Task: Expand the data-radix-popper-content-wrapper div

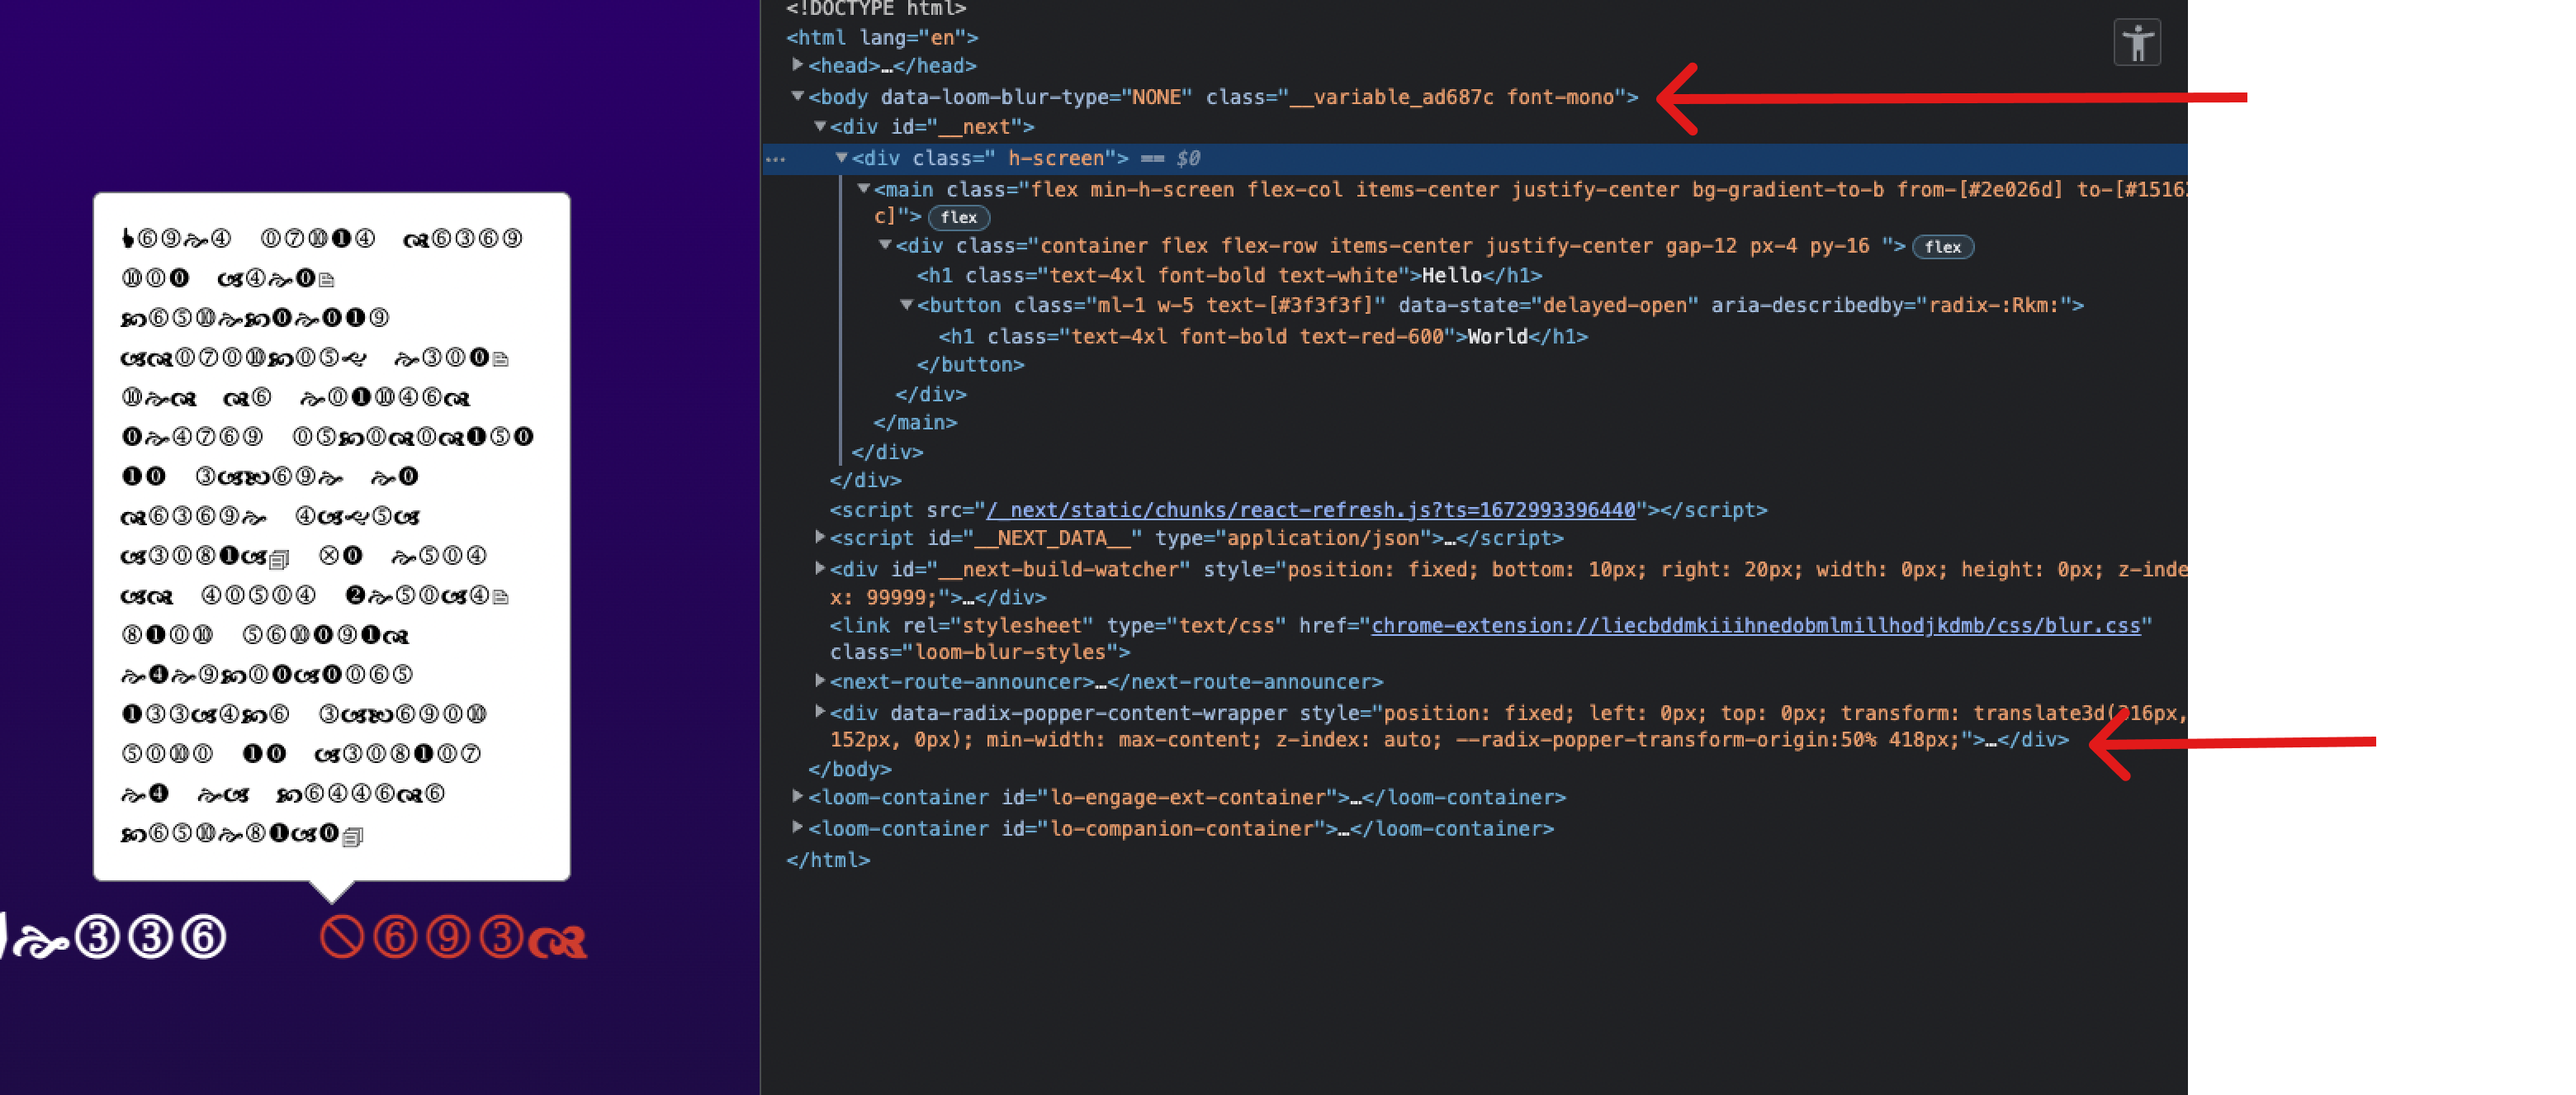Action: coord(820,712)
